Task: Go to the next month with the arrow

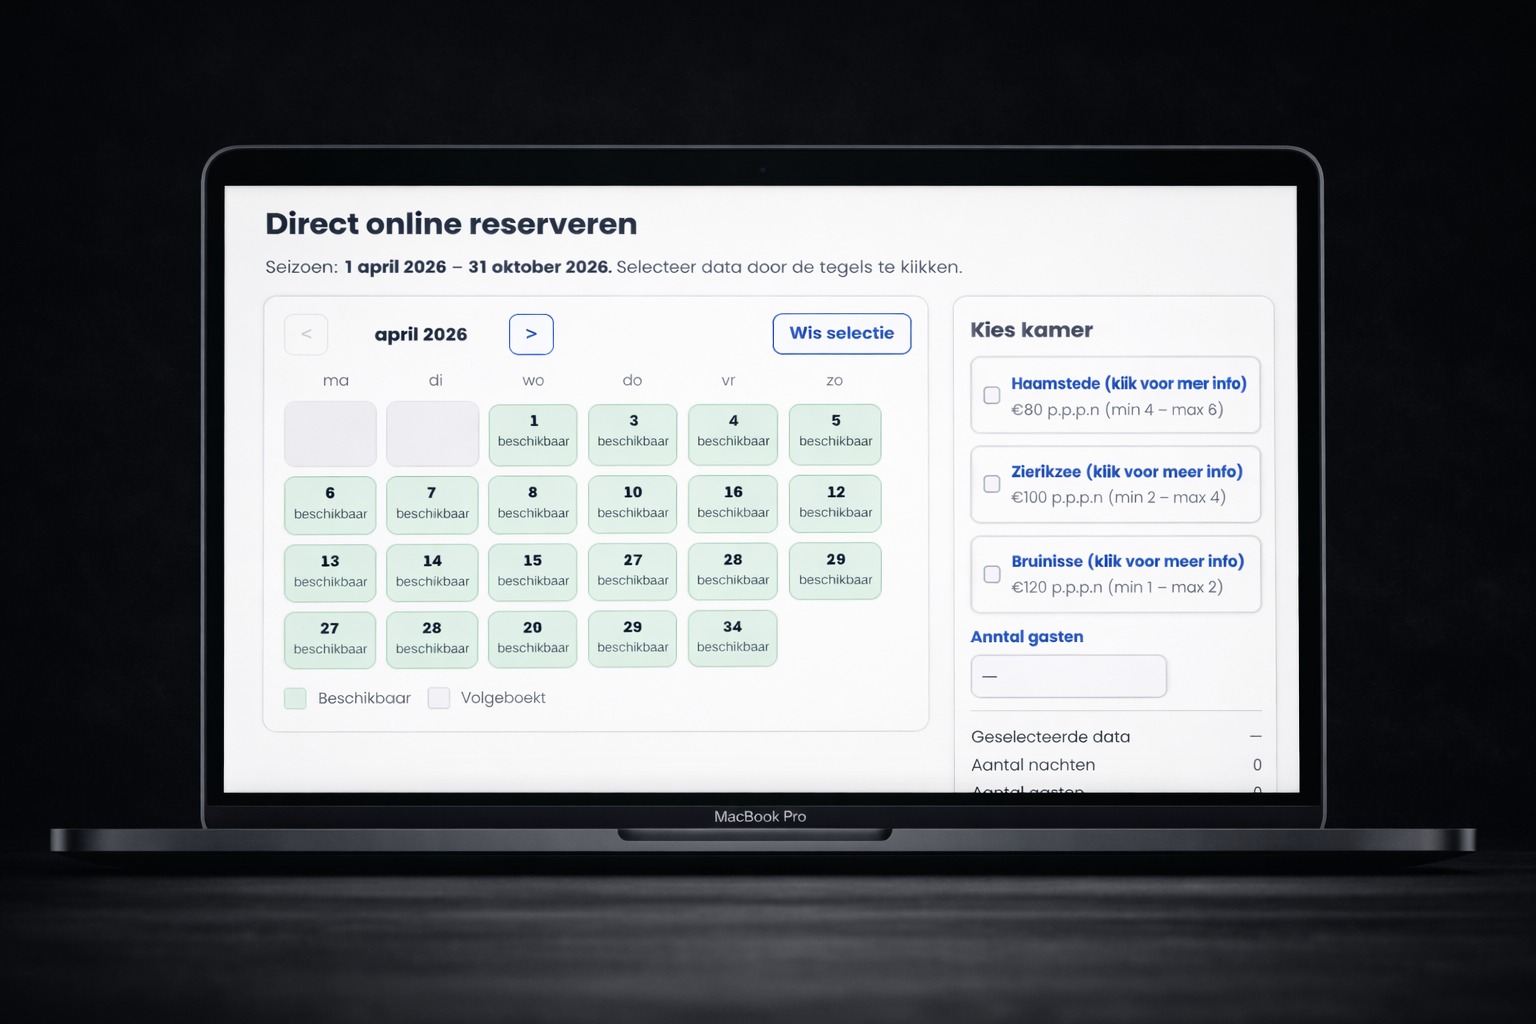Action: [531, 334]
